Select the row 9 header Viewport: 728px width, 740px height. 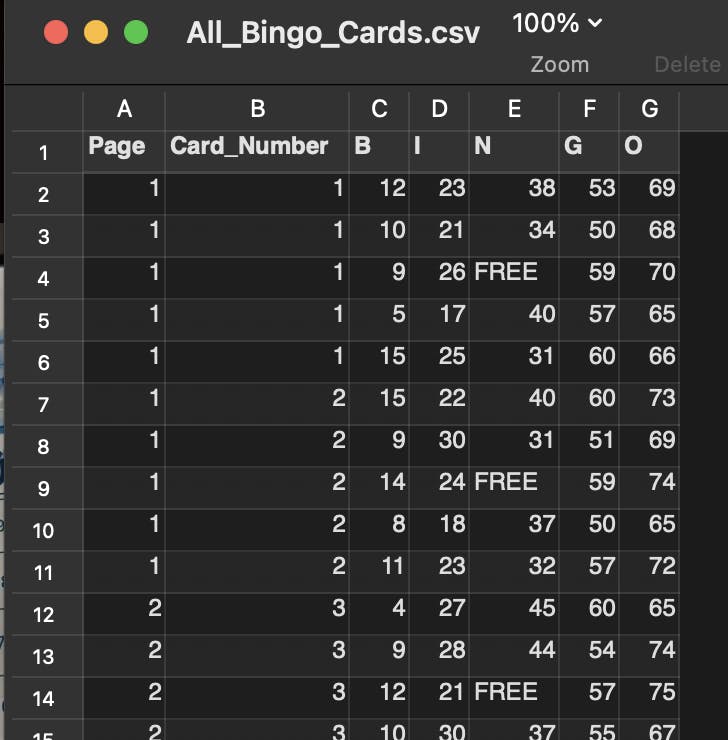[43, 488]
